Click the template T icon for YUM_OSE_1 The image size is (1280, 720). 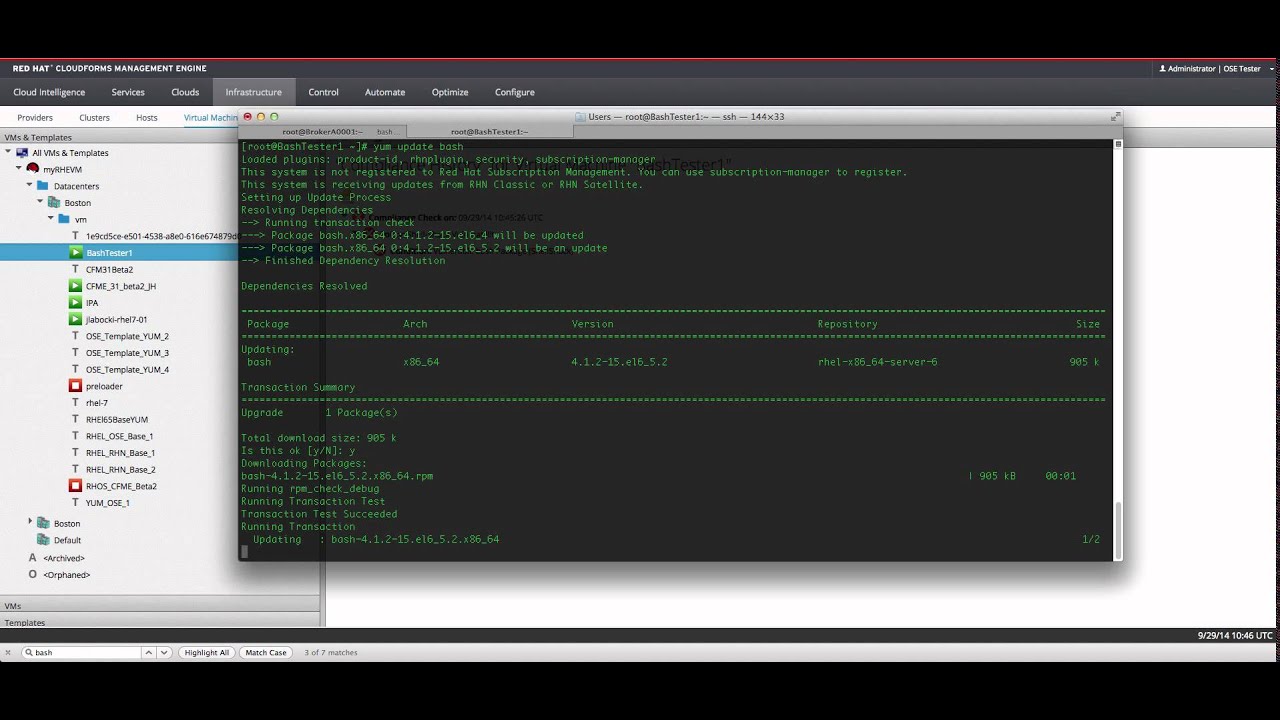point(75,502)
